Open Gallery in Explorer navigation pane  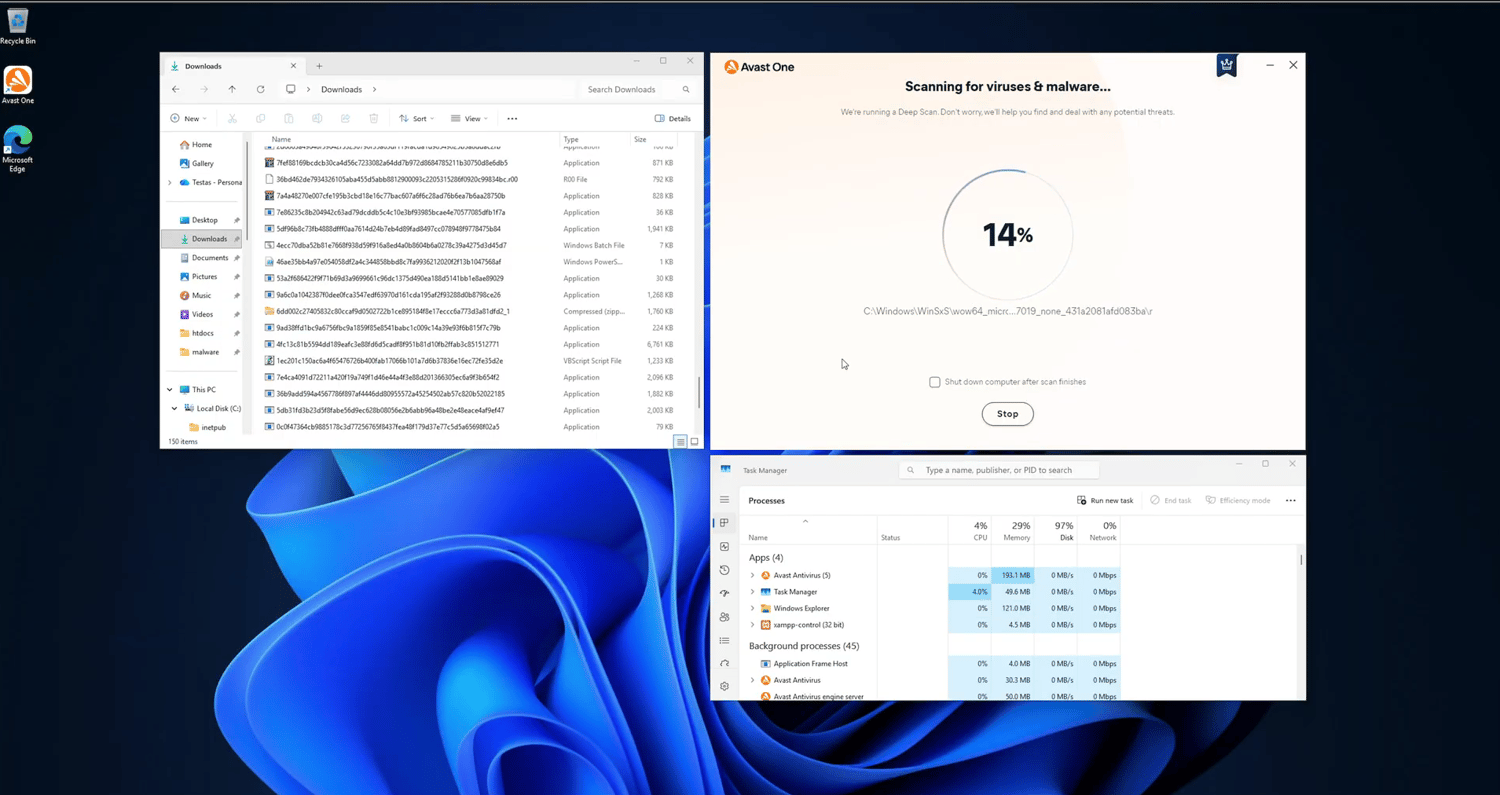pos(196,163)
